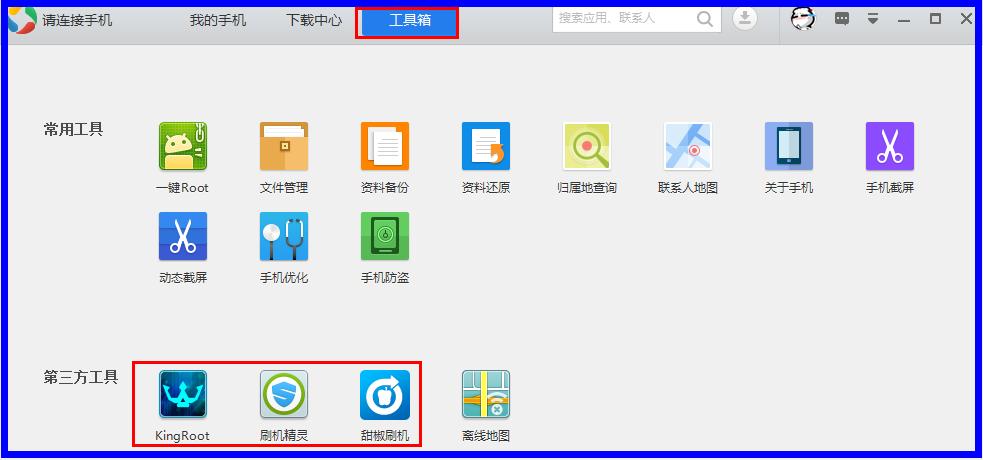
Task: Open 手机防盗 anti-theft tool
Action: 385,236
